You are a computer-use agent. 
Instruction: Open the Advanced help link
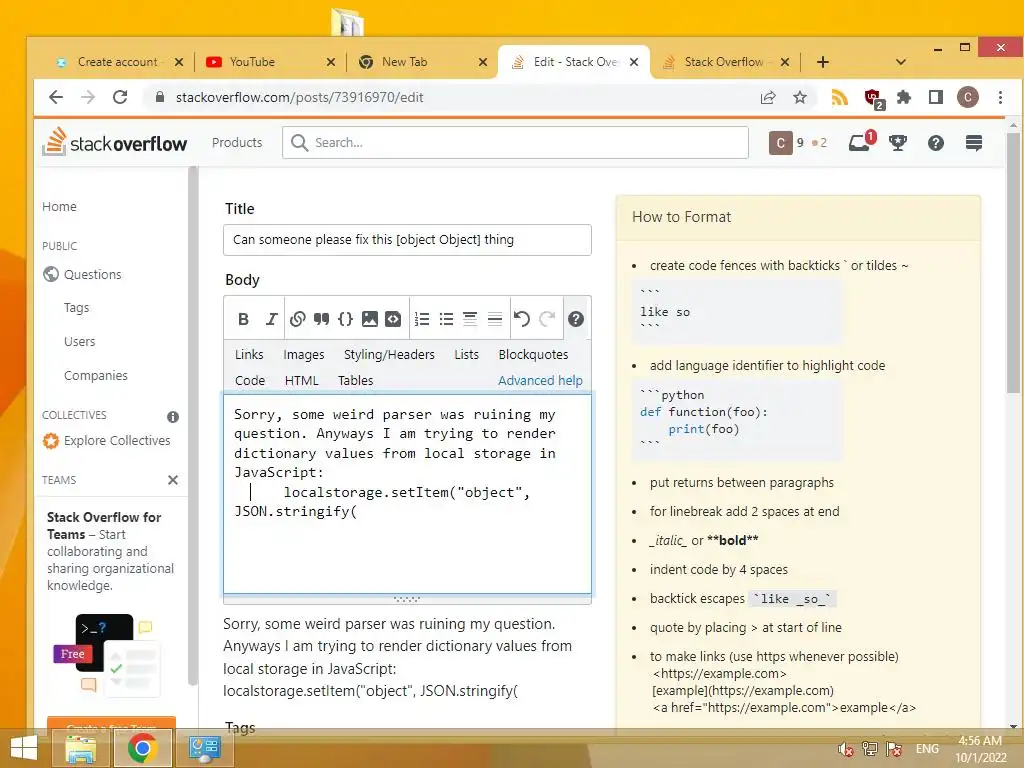[x=540, y=380]
